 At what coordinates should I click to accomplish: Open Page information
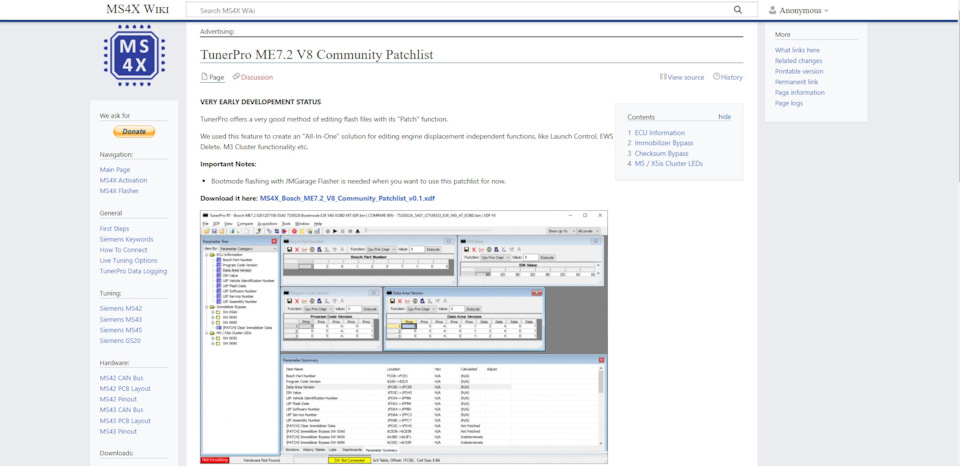click(800, 92)
